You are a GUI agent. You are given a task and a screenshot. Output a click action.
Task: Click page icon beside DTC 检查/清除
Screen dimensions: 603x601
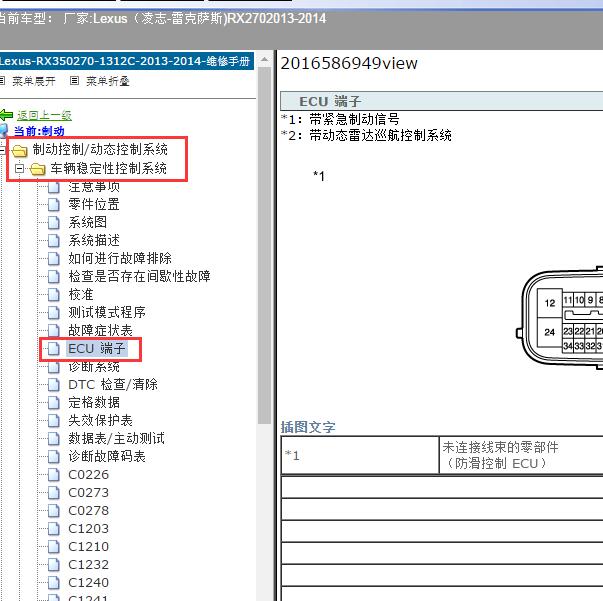pos(54,385)
